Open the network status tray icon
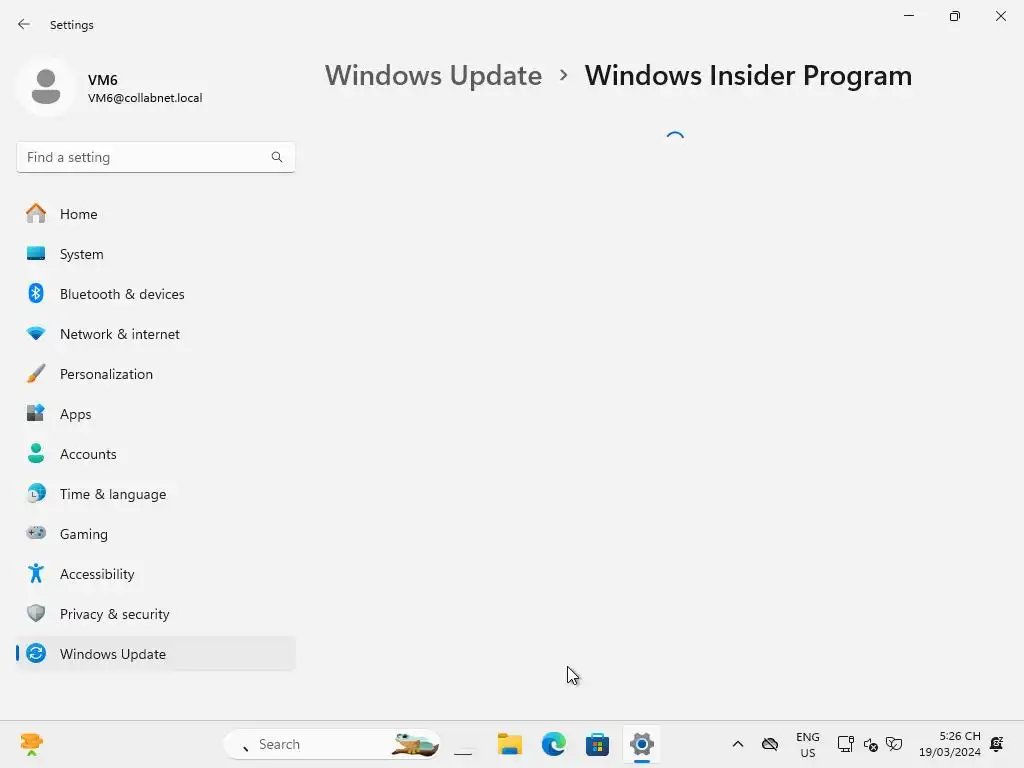Screen dimensions: 1024x768 (846, 744)
